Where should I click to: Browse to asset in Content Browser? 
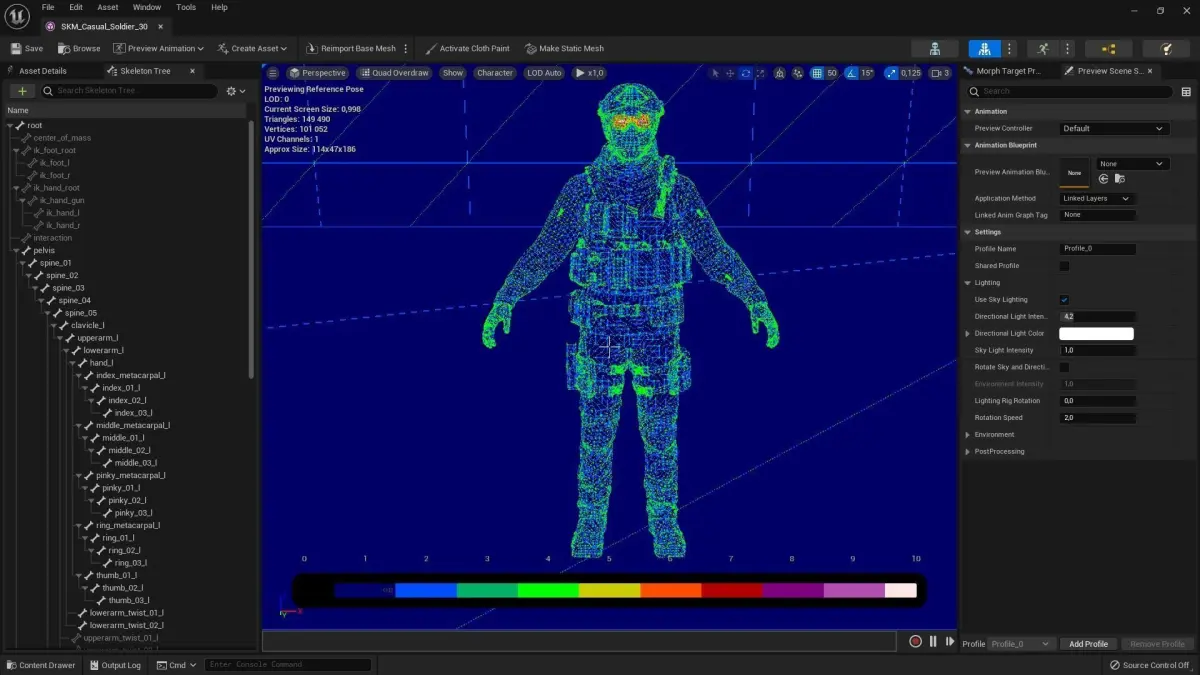pyautogui.click(x=79, y=48)
